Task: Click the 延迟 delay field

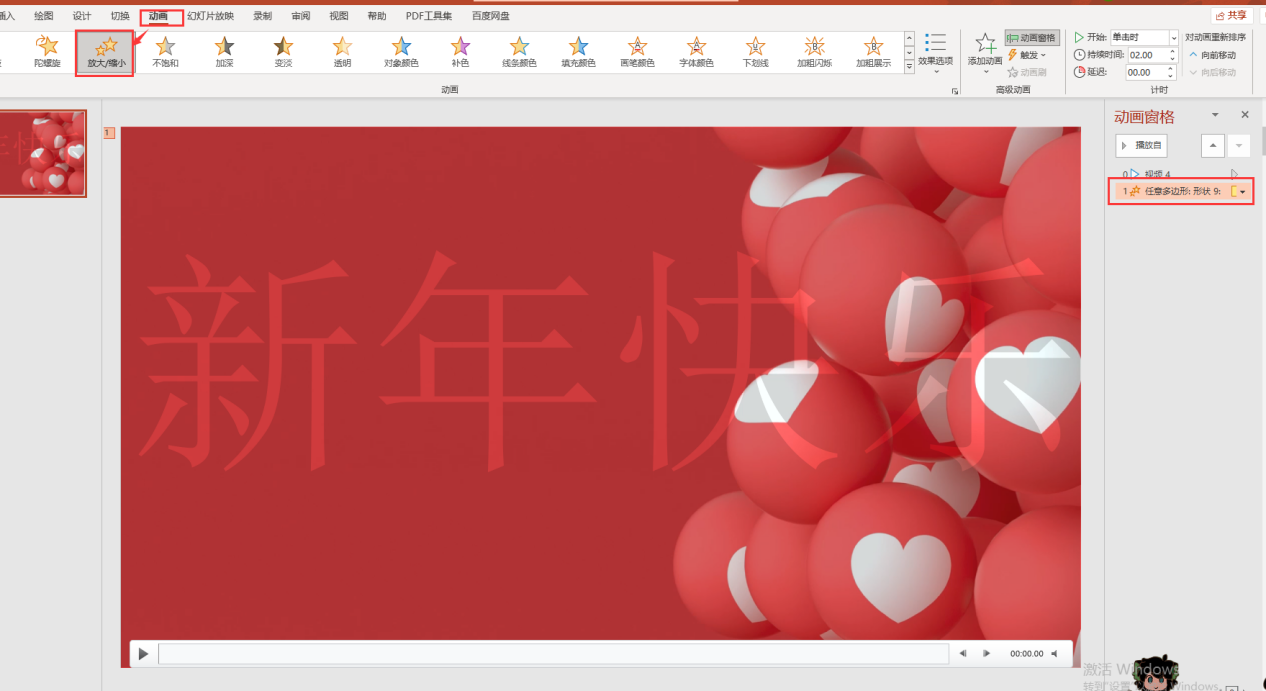Action: click(x=1145, y=72)
